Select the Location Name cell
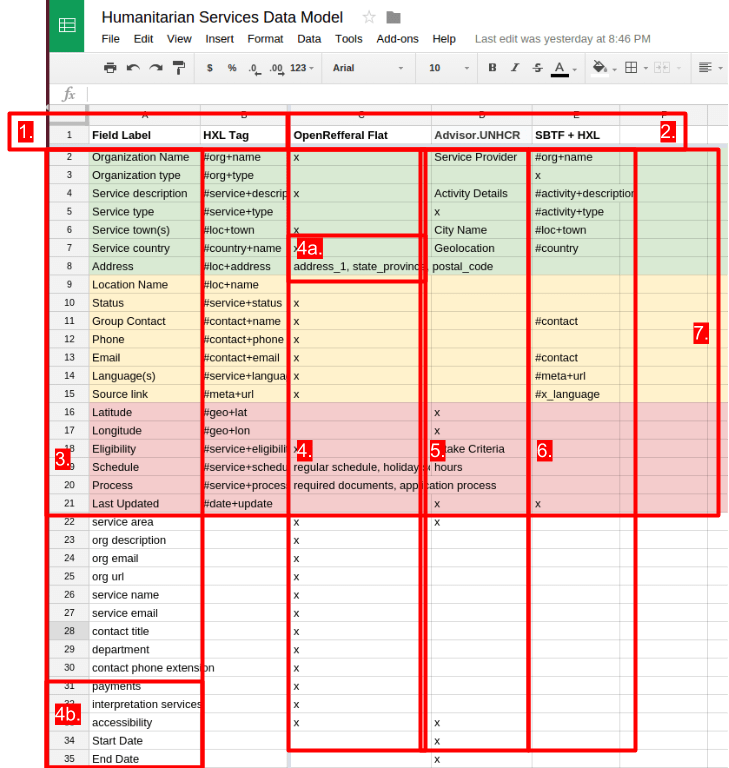The image size is (729, 768). (145, 285)
